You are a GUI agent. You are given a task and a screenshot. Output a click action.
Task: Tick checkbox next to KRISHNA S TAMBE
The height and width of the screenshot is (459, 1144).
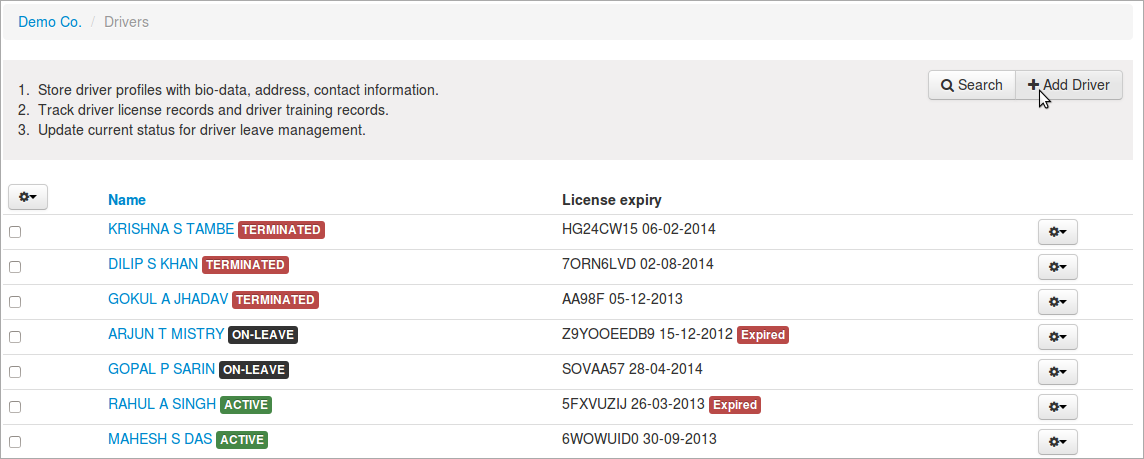pos(15,232)
